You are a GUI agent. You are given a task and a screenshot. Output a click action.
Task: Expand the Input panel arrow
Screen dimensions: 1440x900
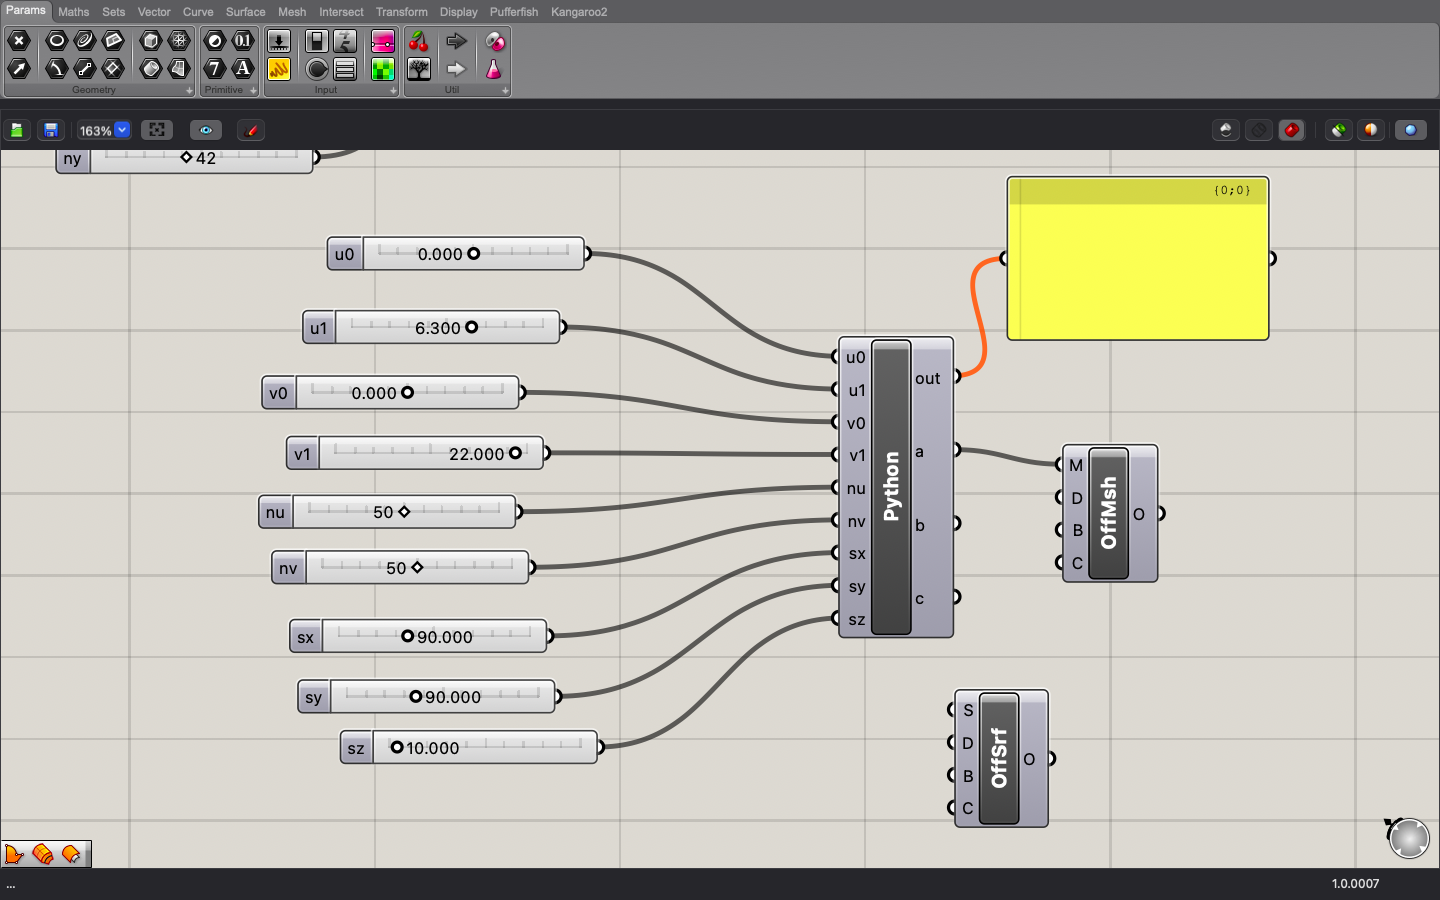[393, 91]
